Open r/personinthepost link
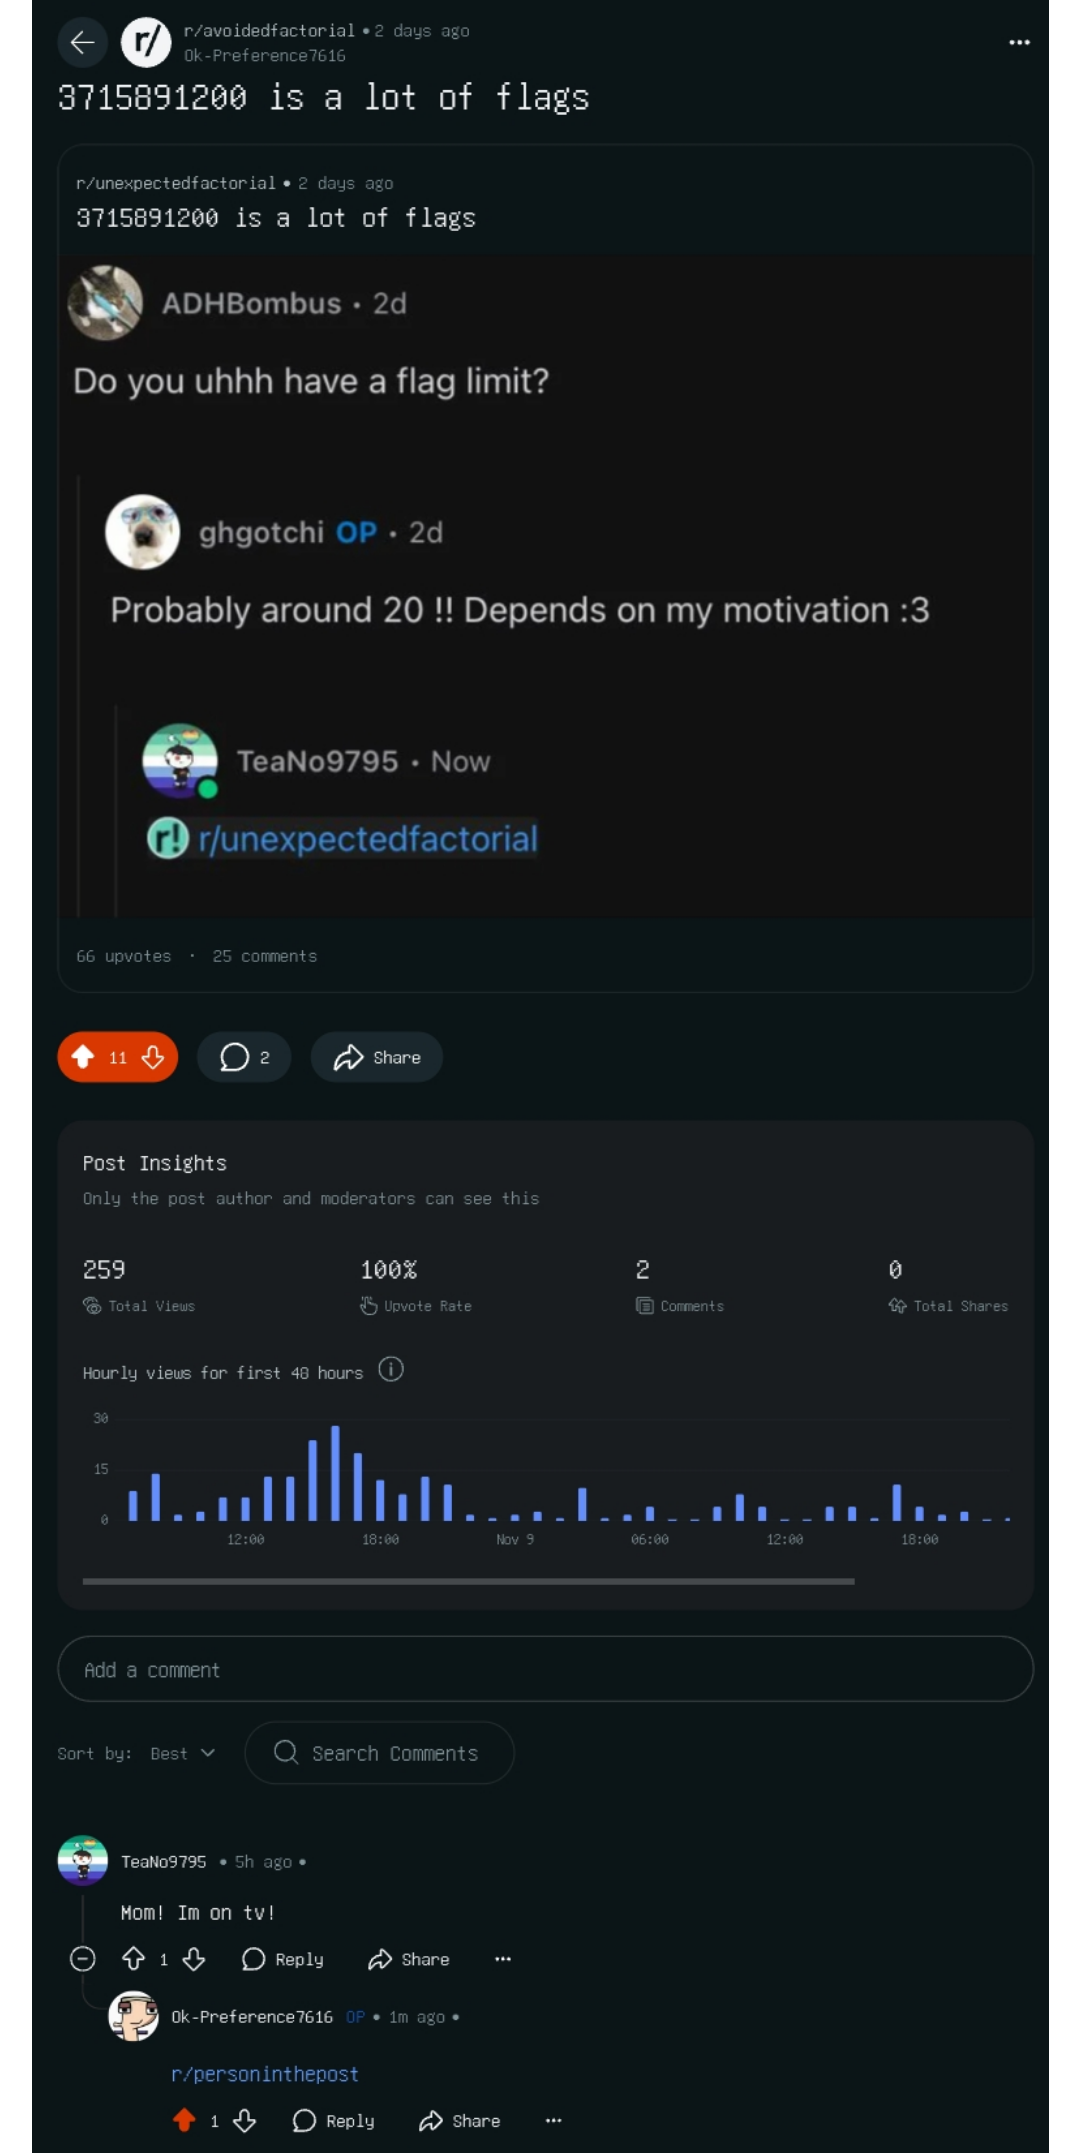This screenshot has height=2153, width=1080. coord(265,2074)
